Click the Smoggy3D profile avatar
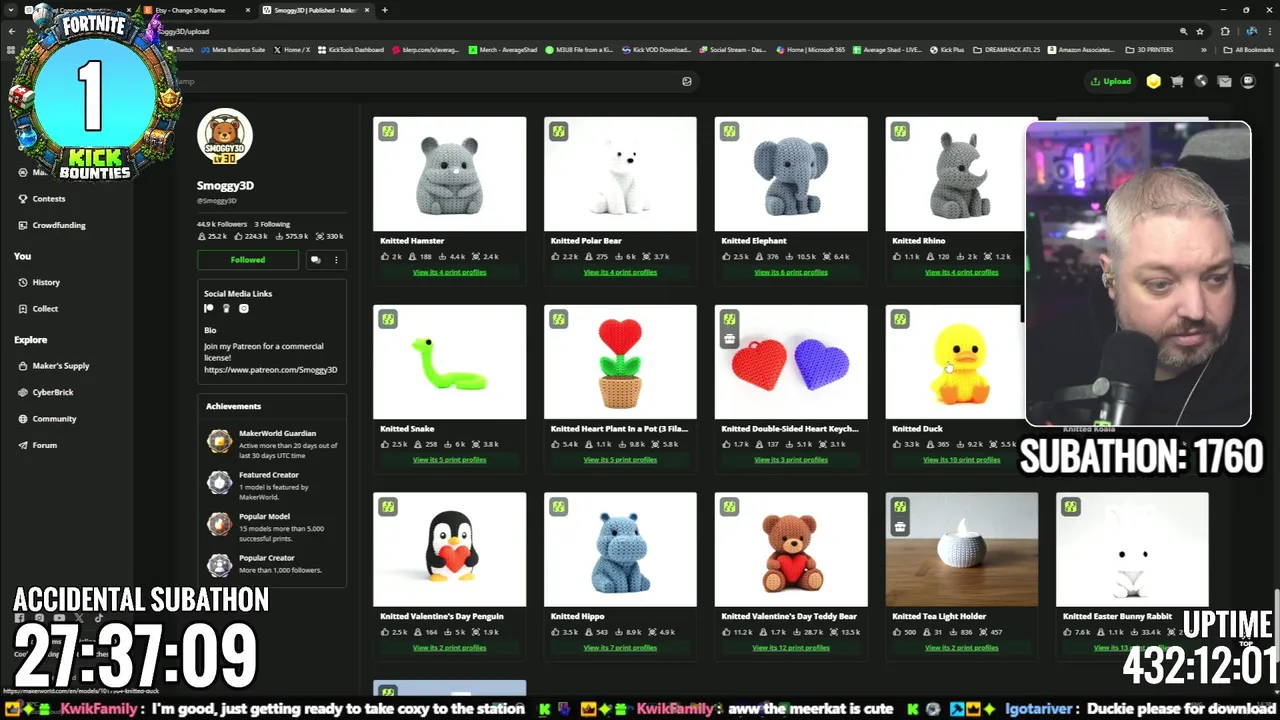The image size is (1280, 720). click(x=225, y=138)
